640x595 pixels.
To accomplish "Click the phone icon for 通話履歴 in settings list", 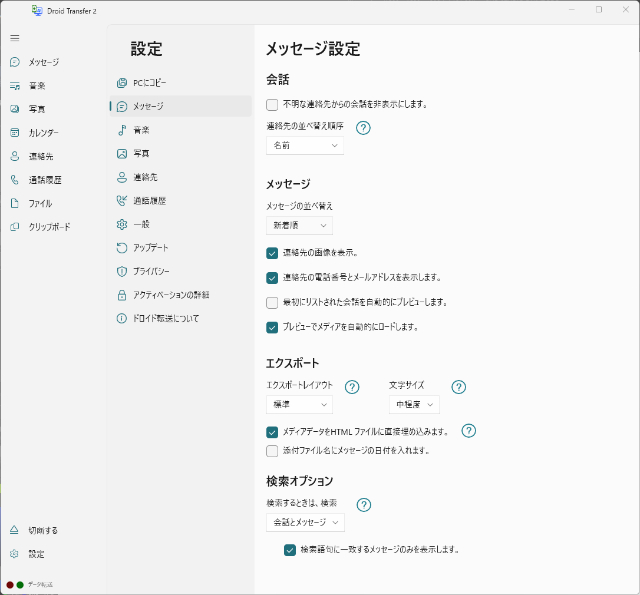I will [122, 201].
